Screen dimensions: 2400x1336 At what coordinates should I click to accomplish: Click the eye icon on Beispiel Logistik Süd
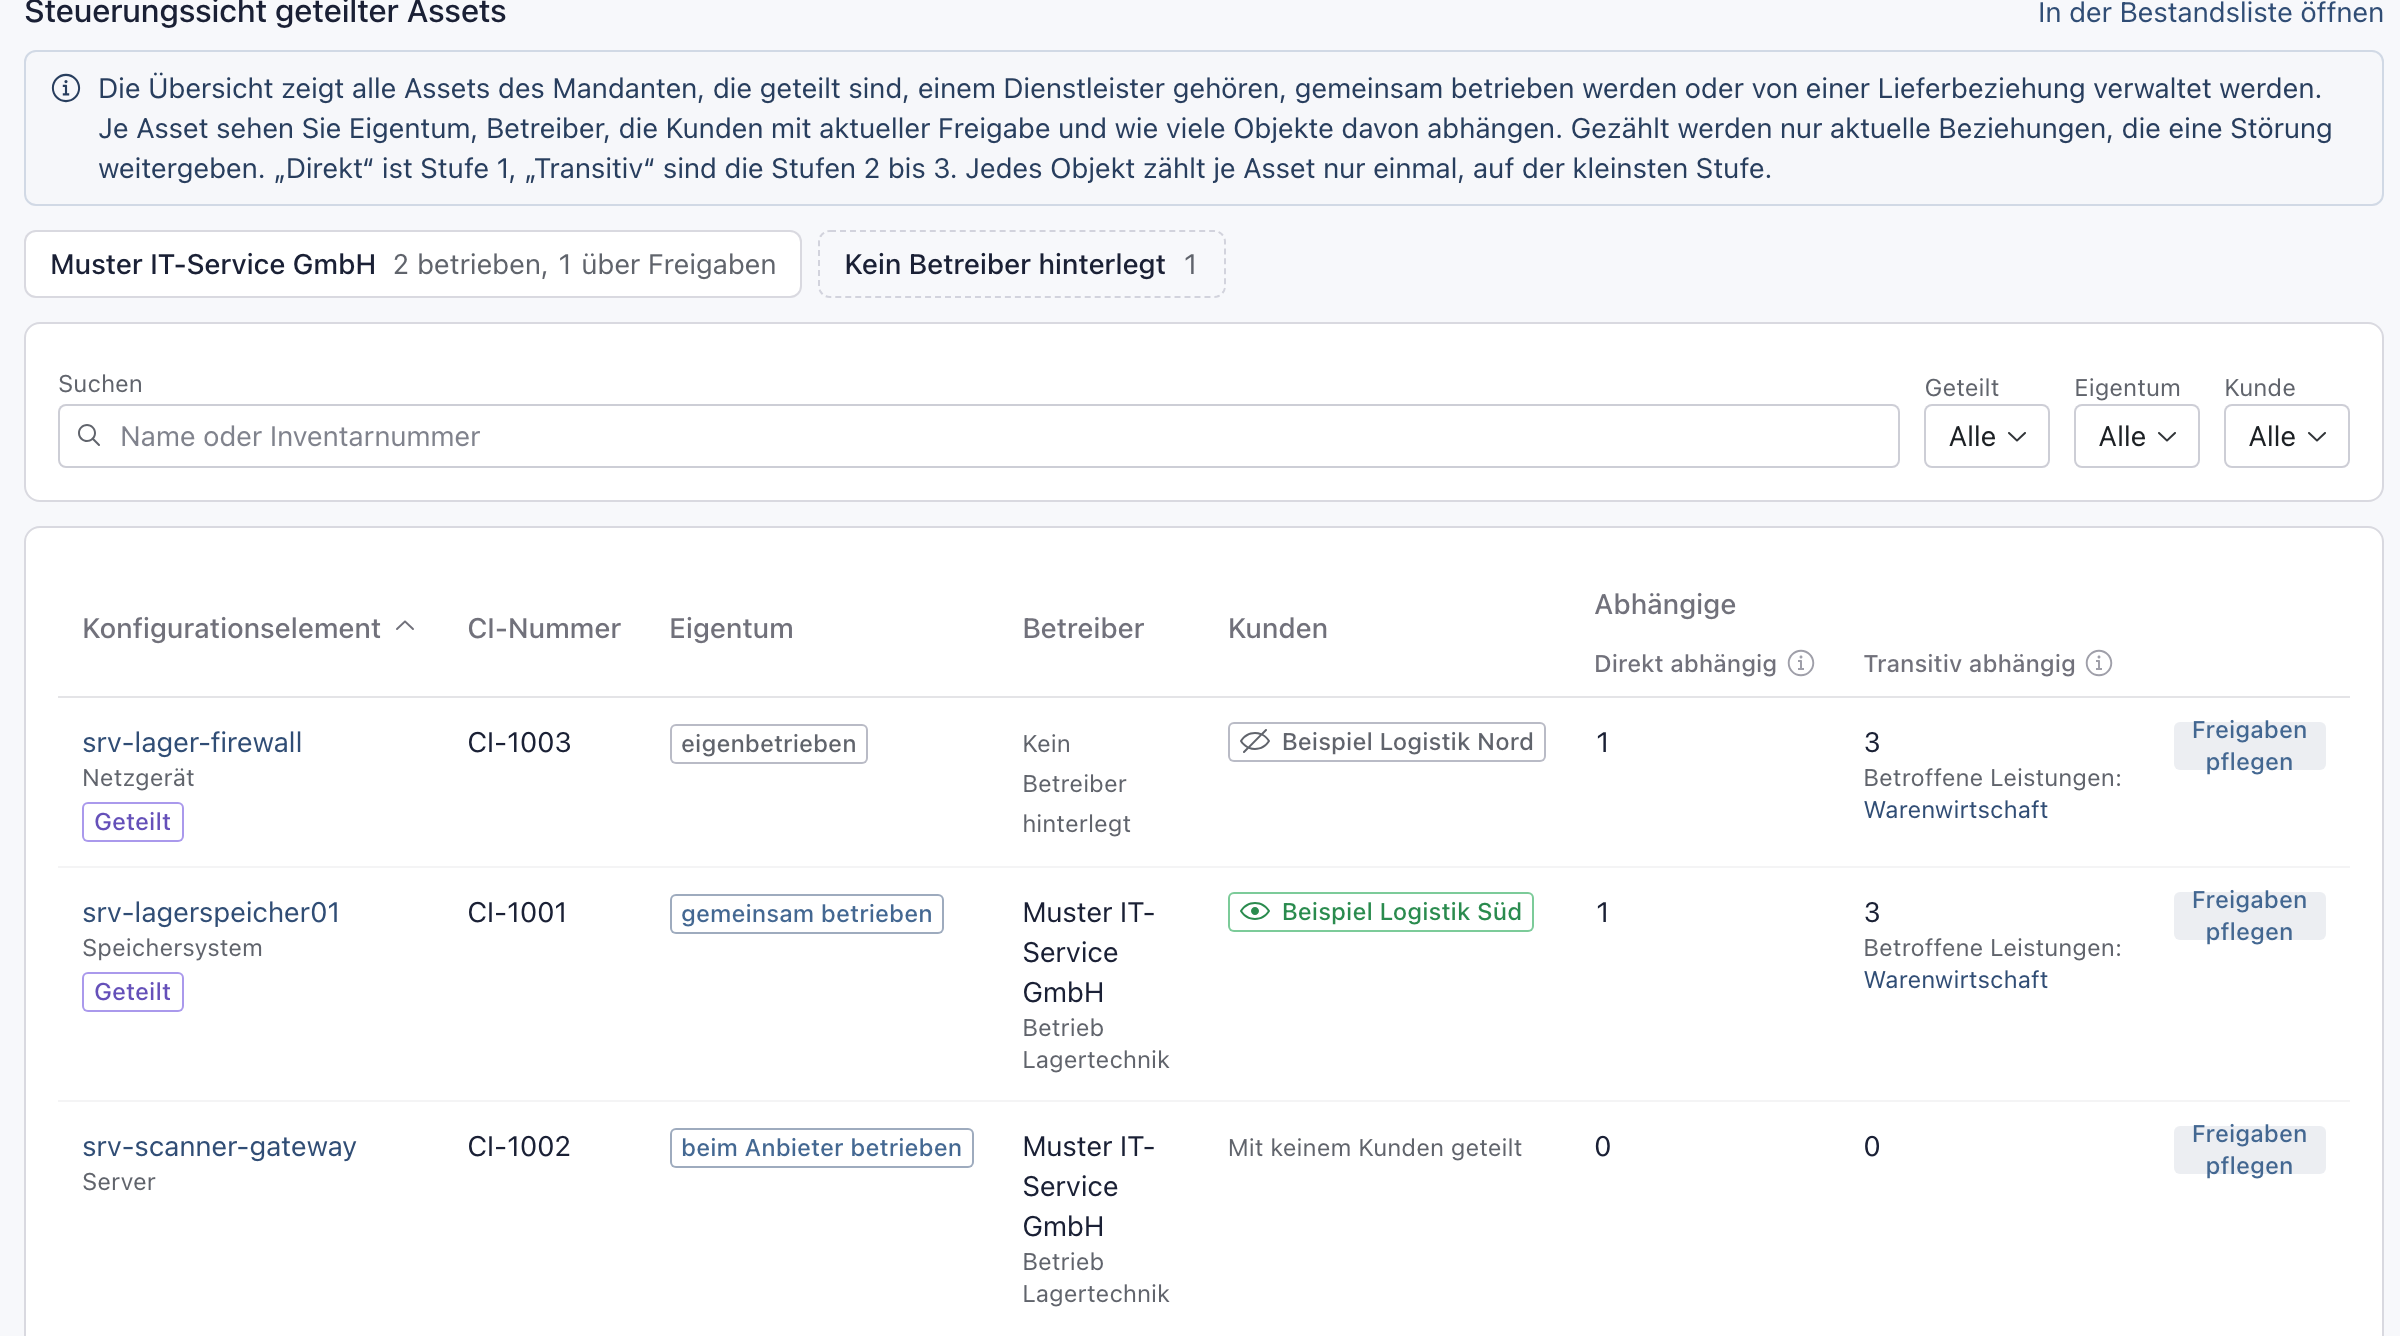(x=1255, y=912)
